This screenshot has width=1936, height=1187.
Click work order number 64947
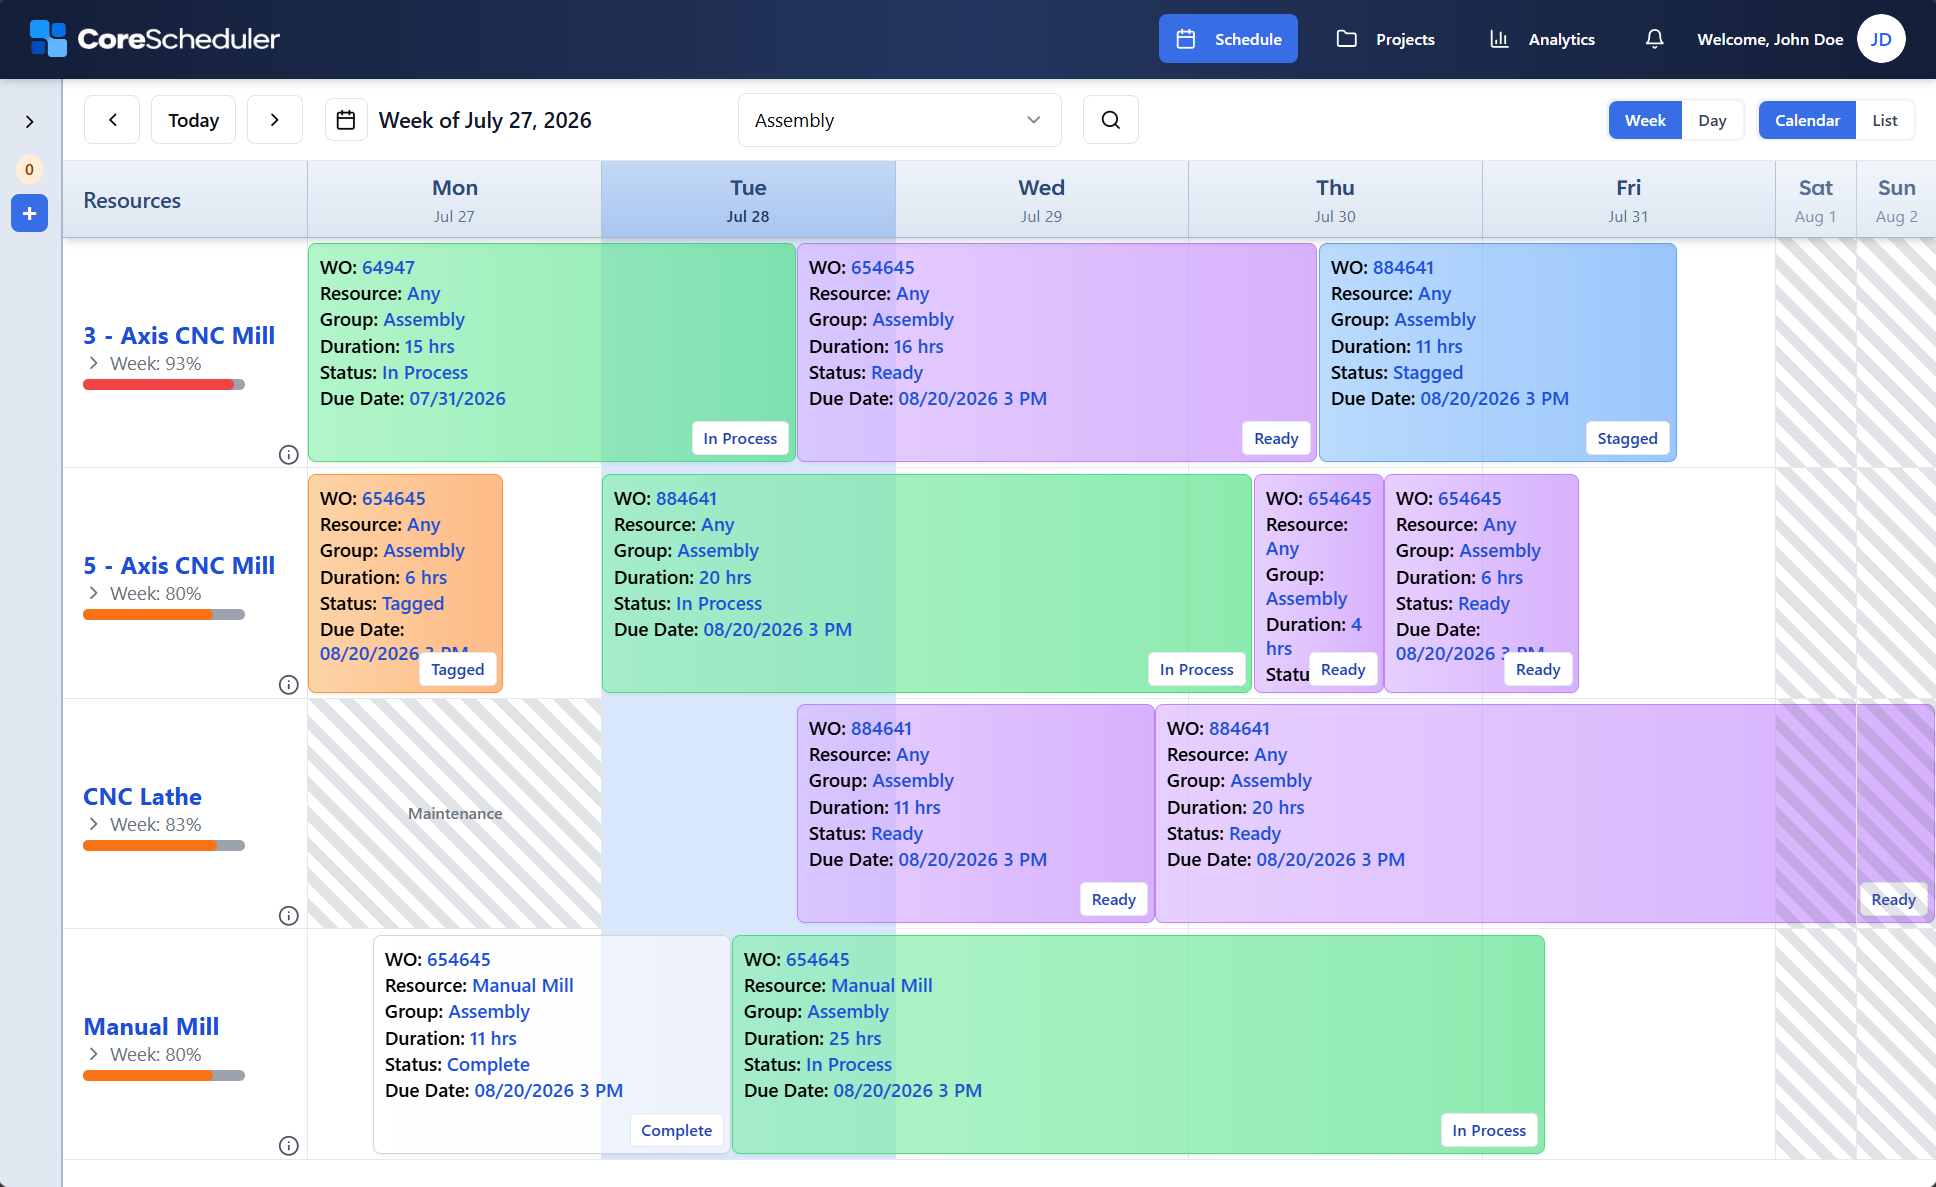click(x=388, y=268)
